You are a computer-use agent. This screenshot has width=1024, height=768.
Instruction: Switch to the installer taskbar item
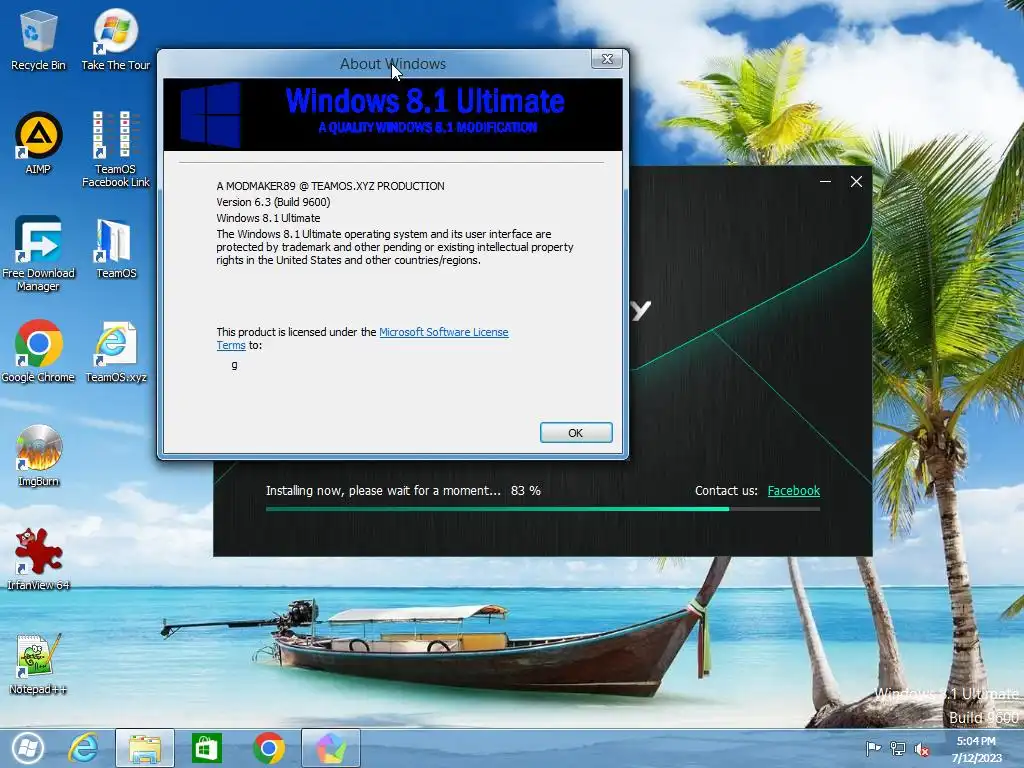coord(331,748)
